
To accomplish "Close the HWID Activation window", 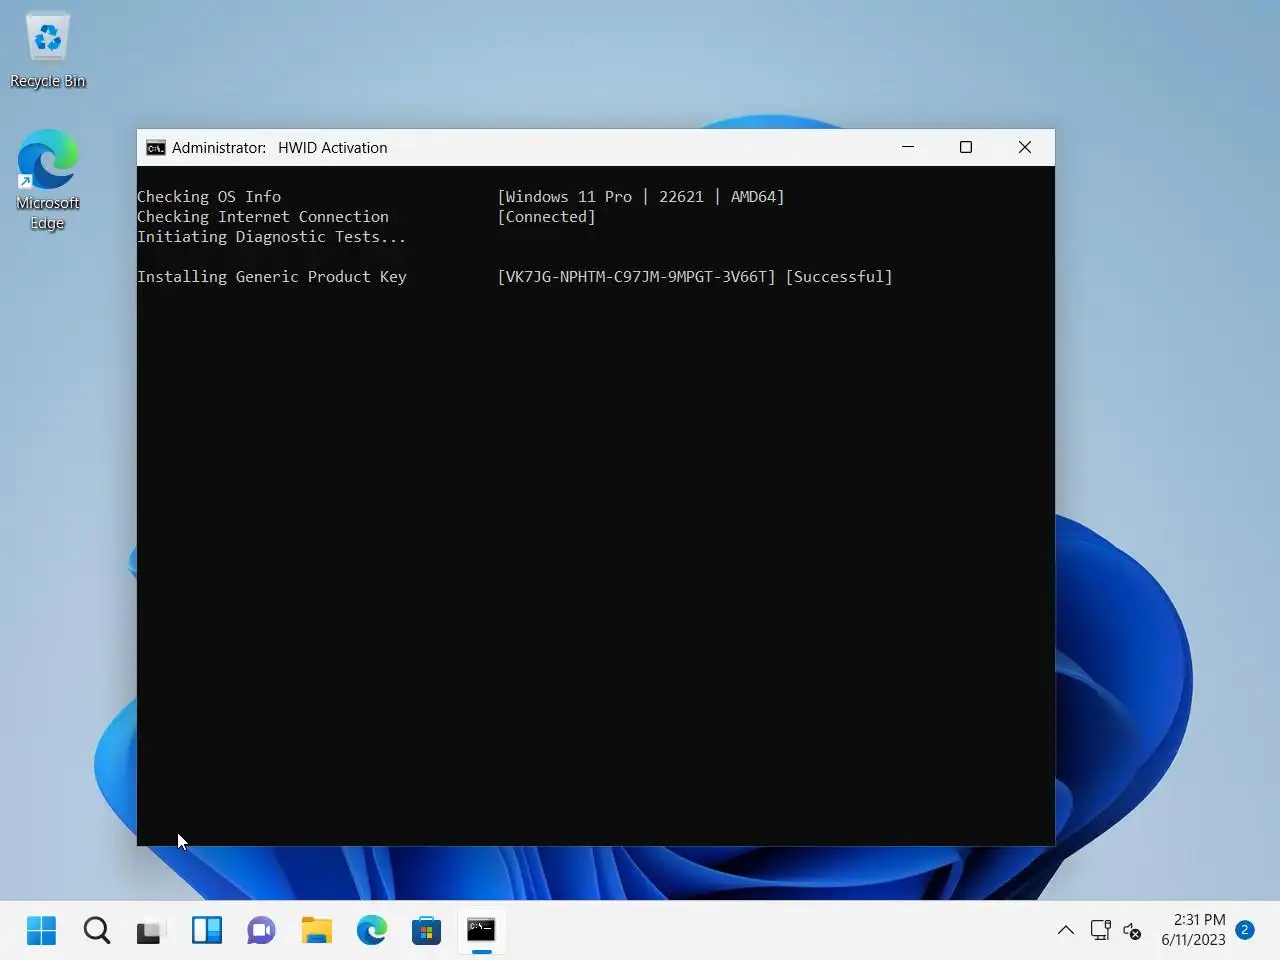I will [1025, 147].
